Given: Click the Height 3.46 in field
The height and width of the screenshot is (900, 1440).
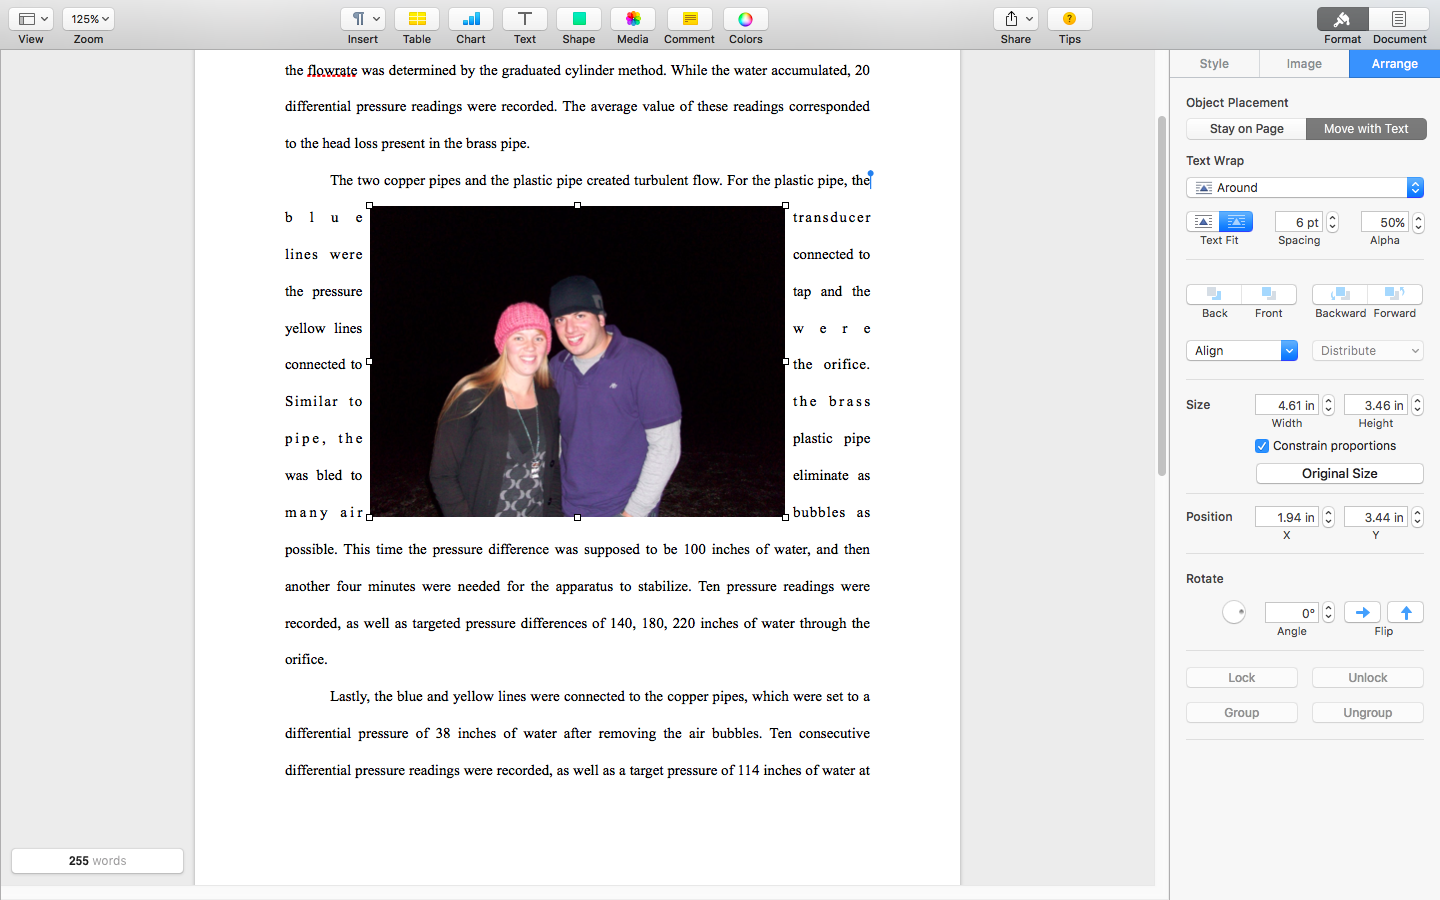Looking at the screenshot, I should pyautogui.click(x=1376, y=405).
